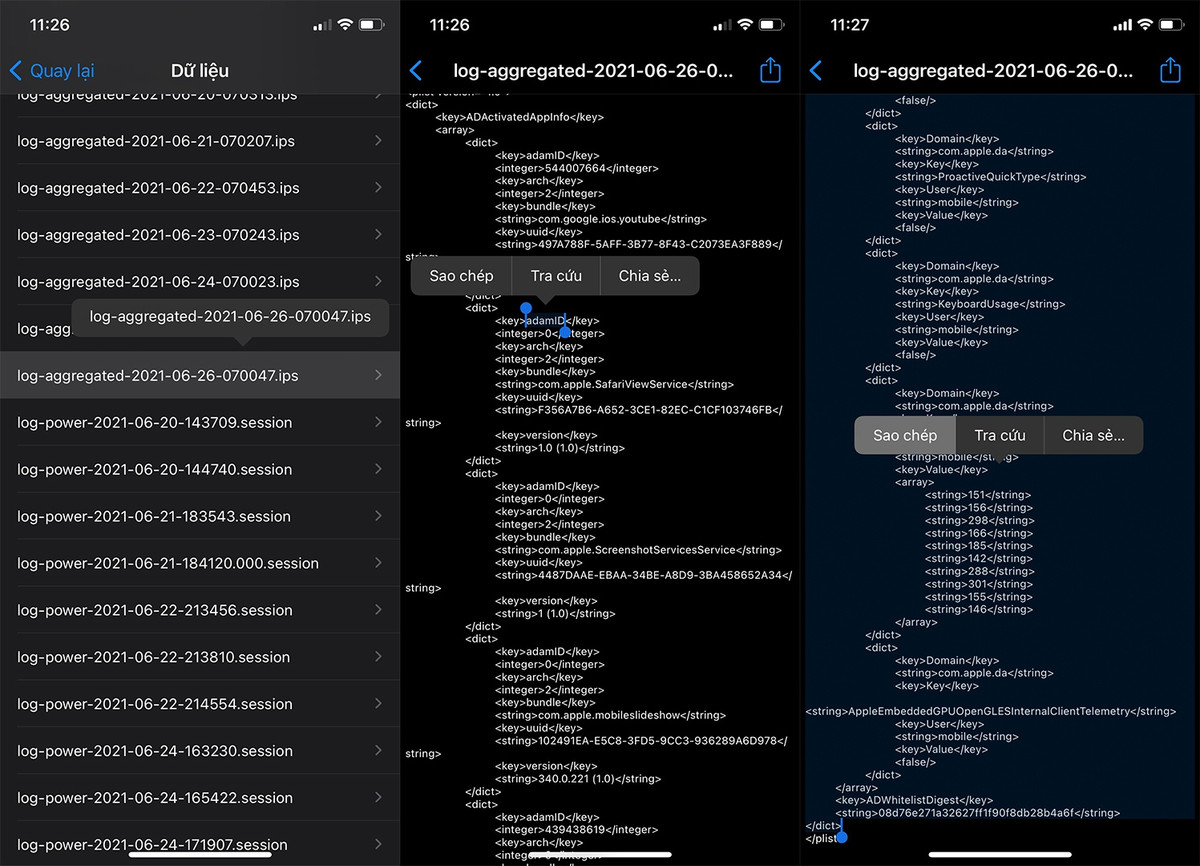The image size is (1200, 866).
Task: Tap the back chevron in the right screen header
Action: (816, 71)
